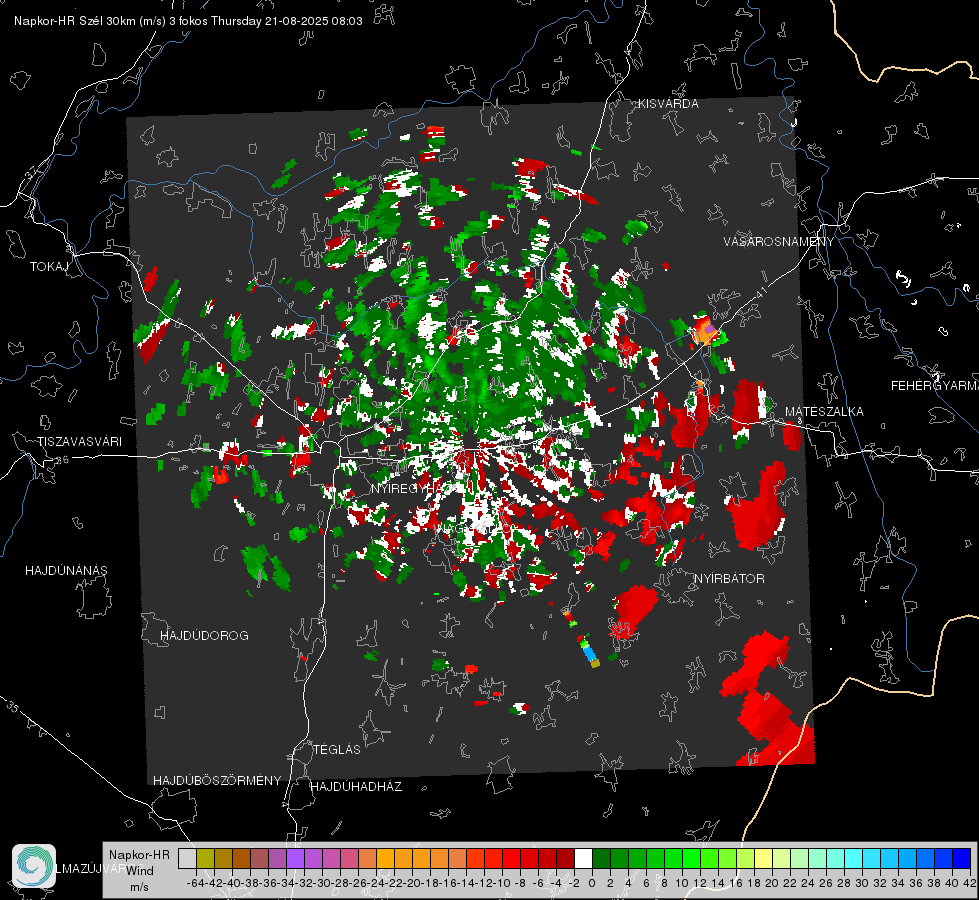Select the deep blue swatch left of 42

pos(962,858)
